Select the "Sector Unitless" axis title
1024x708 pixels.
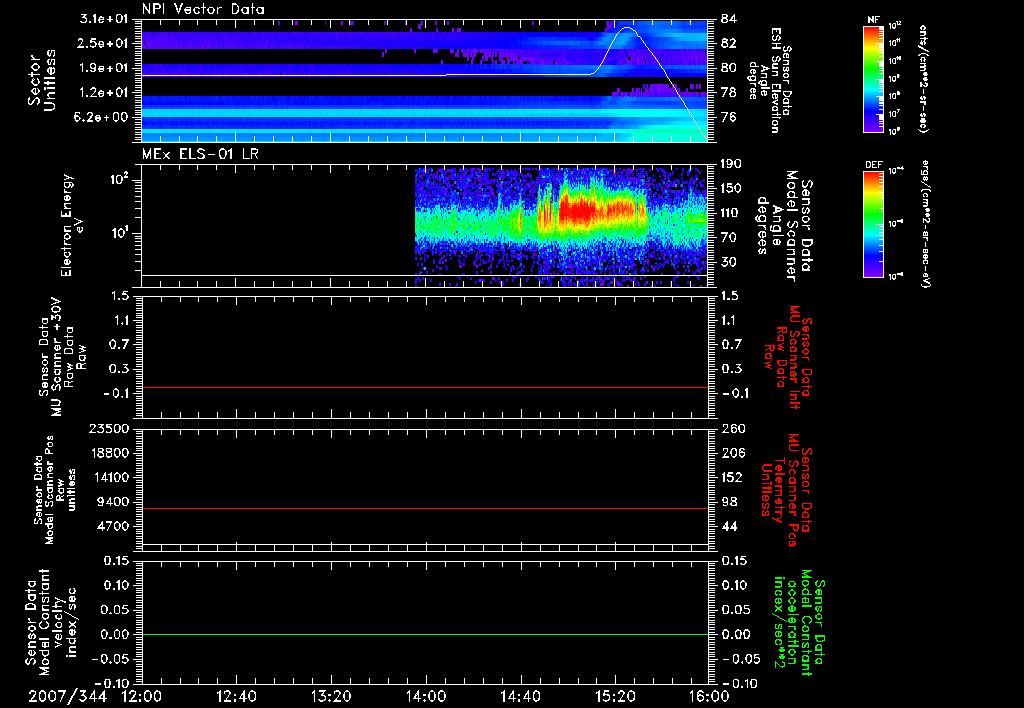(x=42, y=80)
